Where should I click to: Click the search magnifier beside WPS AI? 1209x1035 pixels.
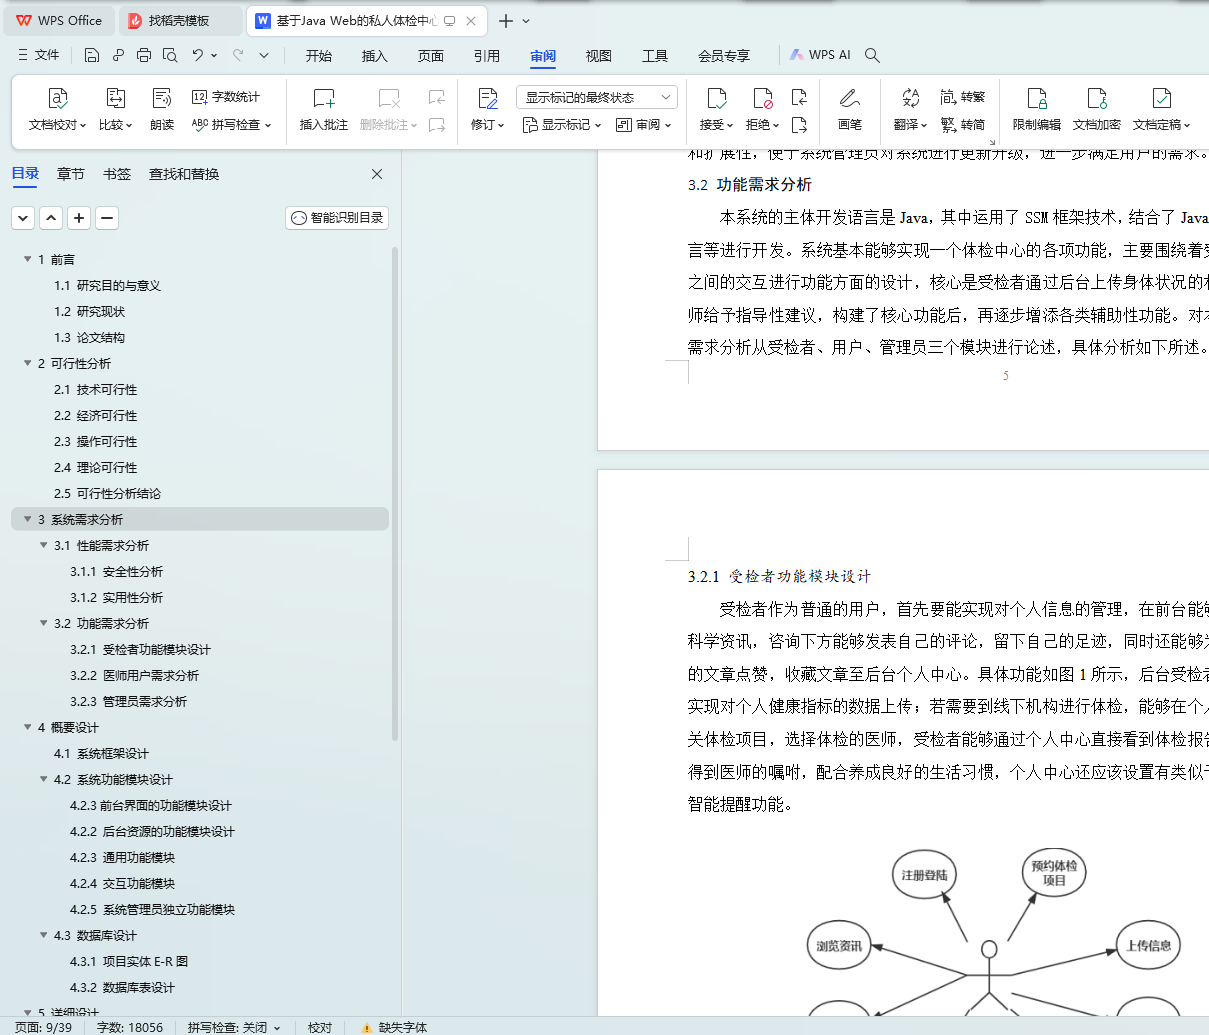872,55
